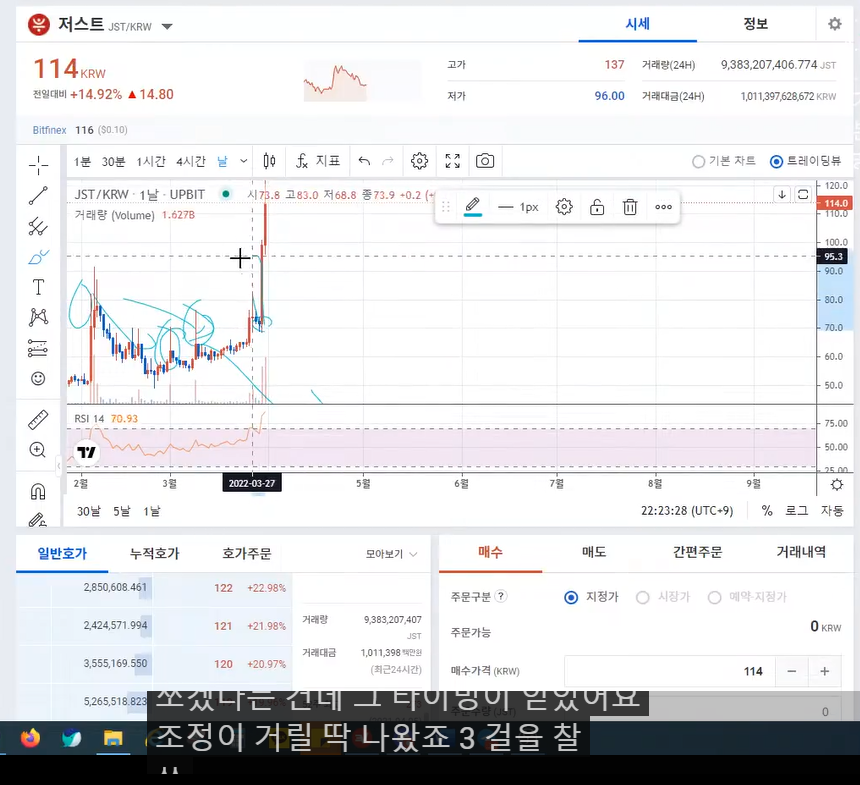
Task: Toggle the lock drawings pencil icon
Action: (x=38, y=519)
